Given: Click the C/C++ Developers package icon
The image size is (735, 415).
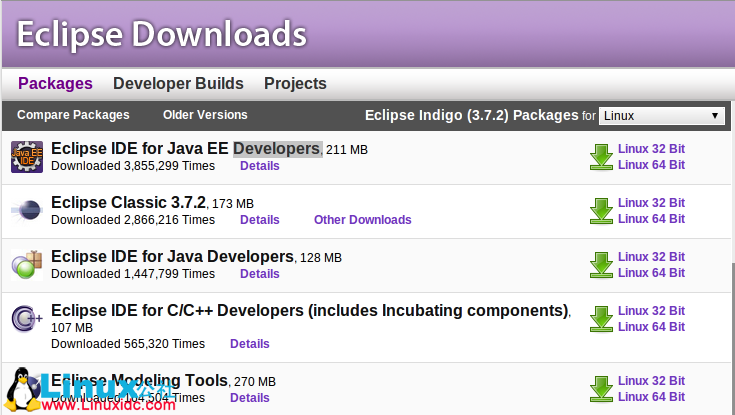Looking at the screenshot, I should coord(27,318).
